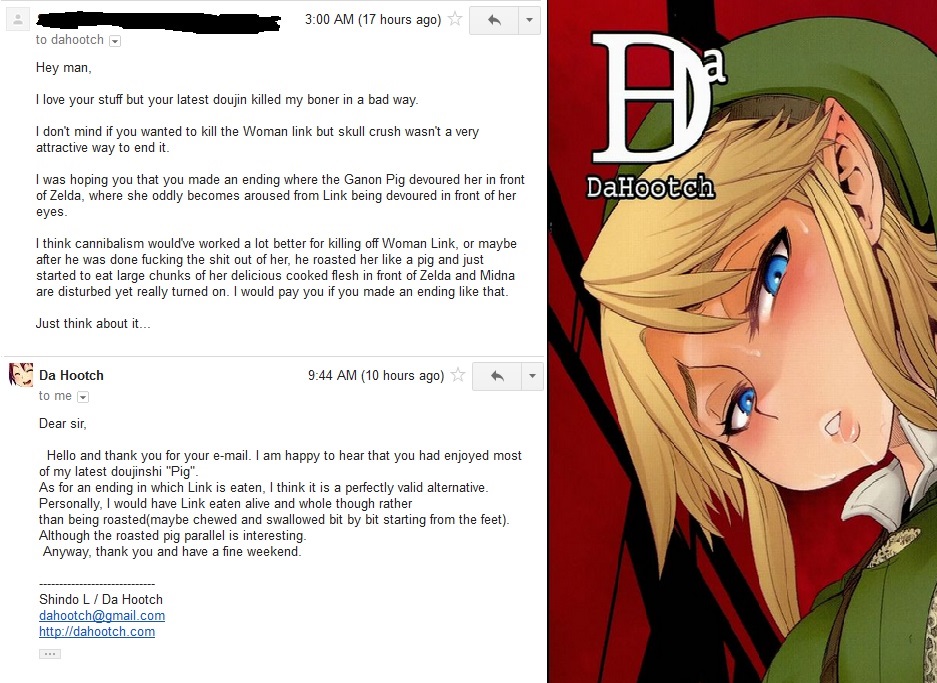Reply to Da Hootch's message
Viewport: 937px width, 683px height.
[x=497, y=376]
